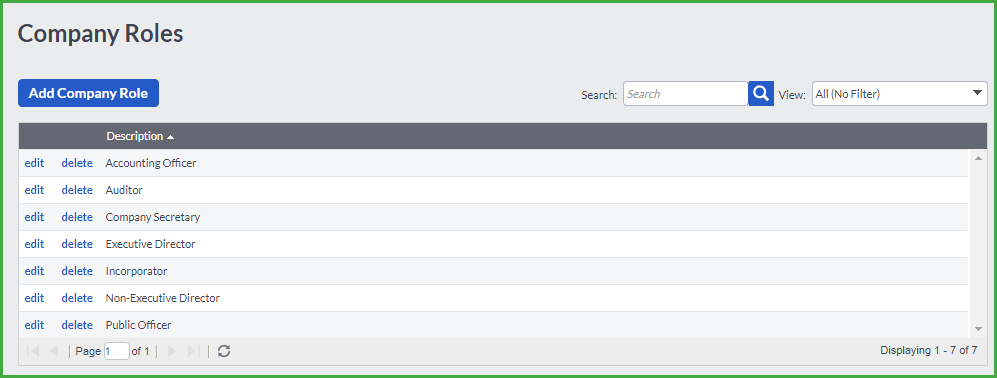Focus the Search text field
The image size is (997, 378).
(x=685, y=94)
